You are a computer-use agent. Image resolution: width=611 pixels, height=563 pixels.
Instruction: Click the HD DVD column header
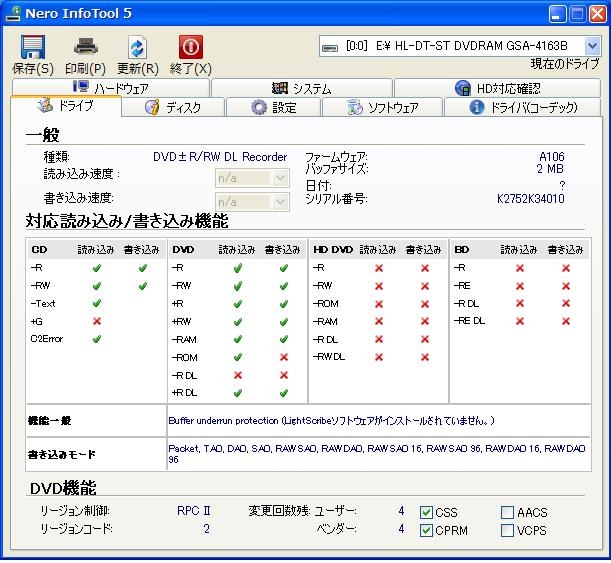click(333, 250)
